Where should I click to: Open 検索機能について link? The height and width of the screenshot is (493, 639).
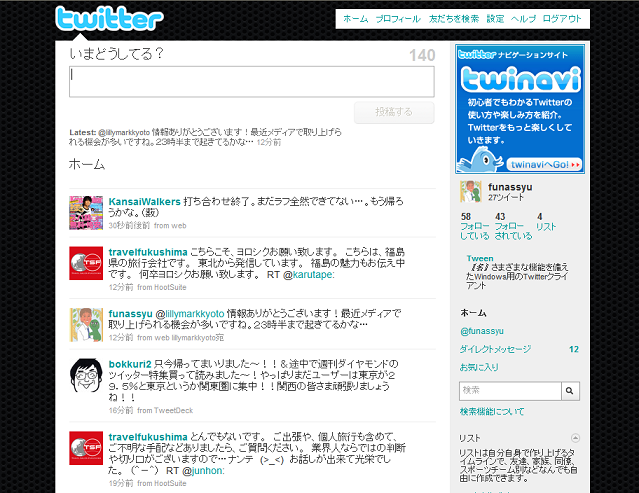(492, 412)
